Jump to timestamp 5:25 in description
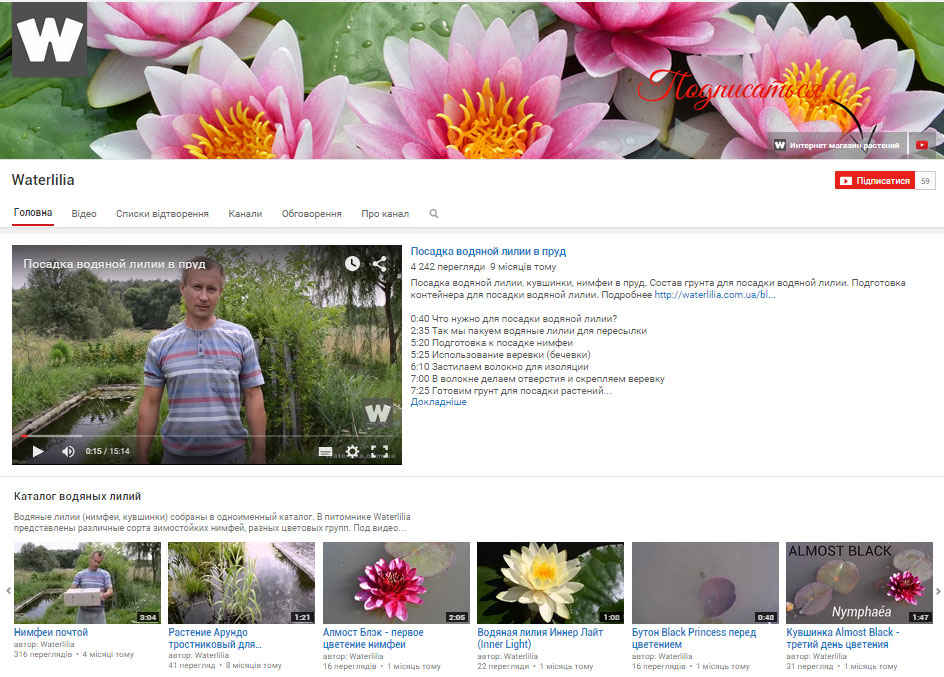This screenshot has height=677, width=944. 420,355
